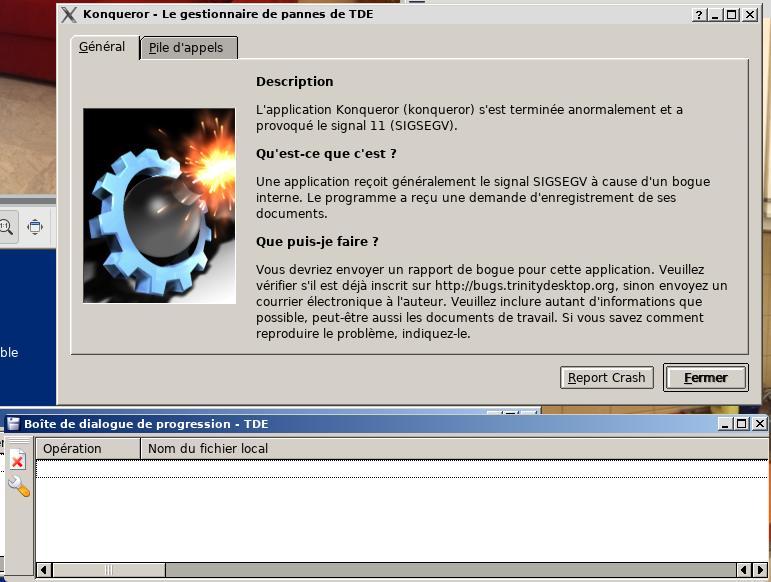Click the first empty row in progress list
The image size is (771, 582).
(402, 468)
